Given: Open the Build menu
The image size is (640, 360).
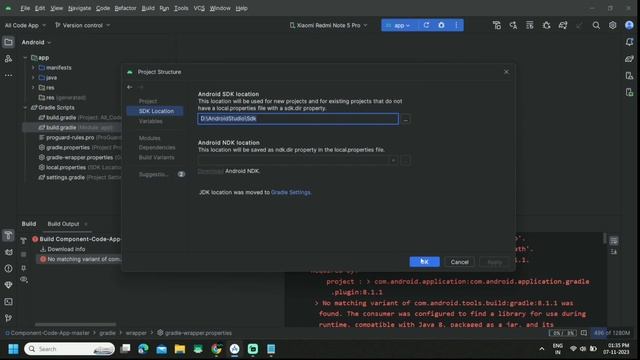Looking at the screenshot, I should click(148, 8).
